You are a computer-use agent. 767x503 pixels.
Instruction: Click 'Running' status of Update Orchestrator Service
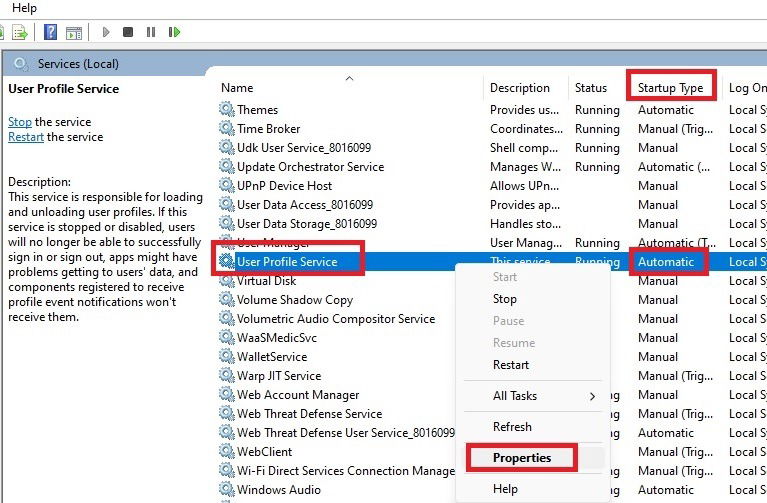[x=597, y=167]
